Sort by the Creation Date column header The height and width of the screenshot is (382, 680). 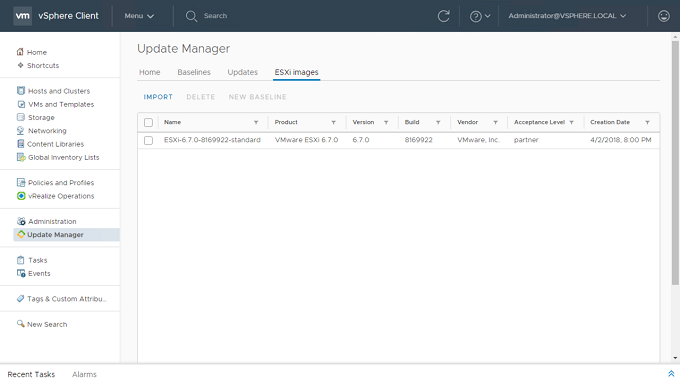(x=610, y=122)
